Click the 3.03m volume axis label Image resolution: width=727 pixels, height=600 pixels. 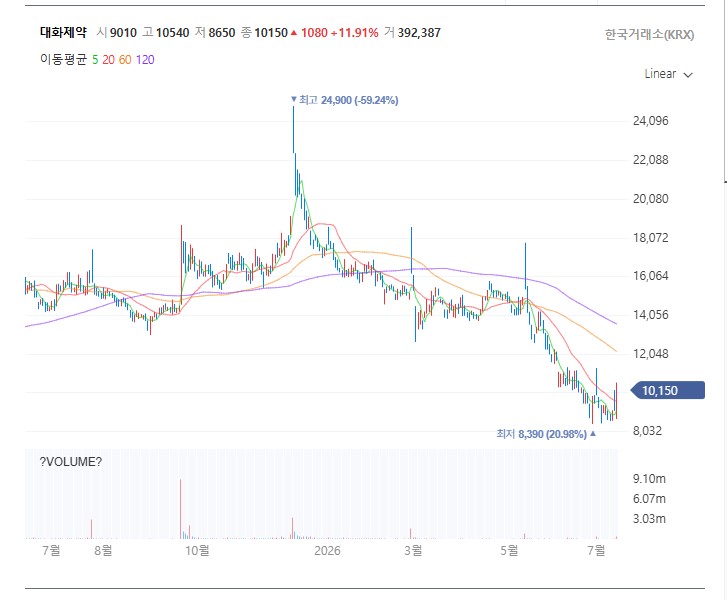[649, 518]
